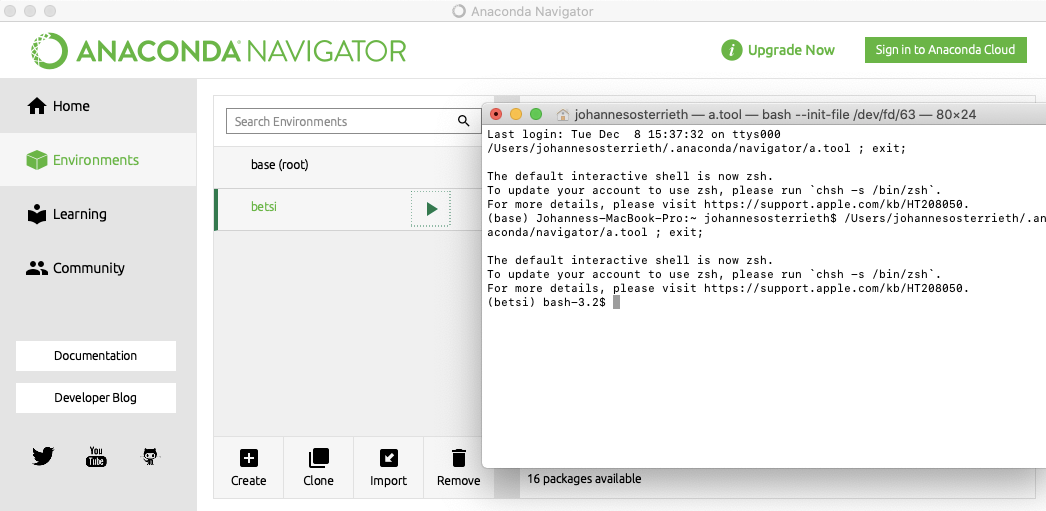Open the Home section in sidebar
Viewport: 1046px width, 511px height.
tap(98, 105)
